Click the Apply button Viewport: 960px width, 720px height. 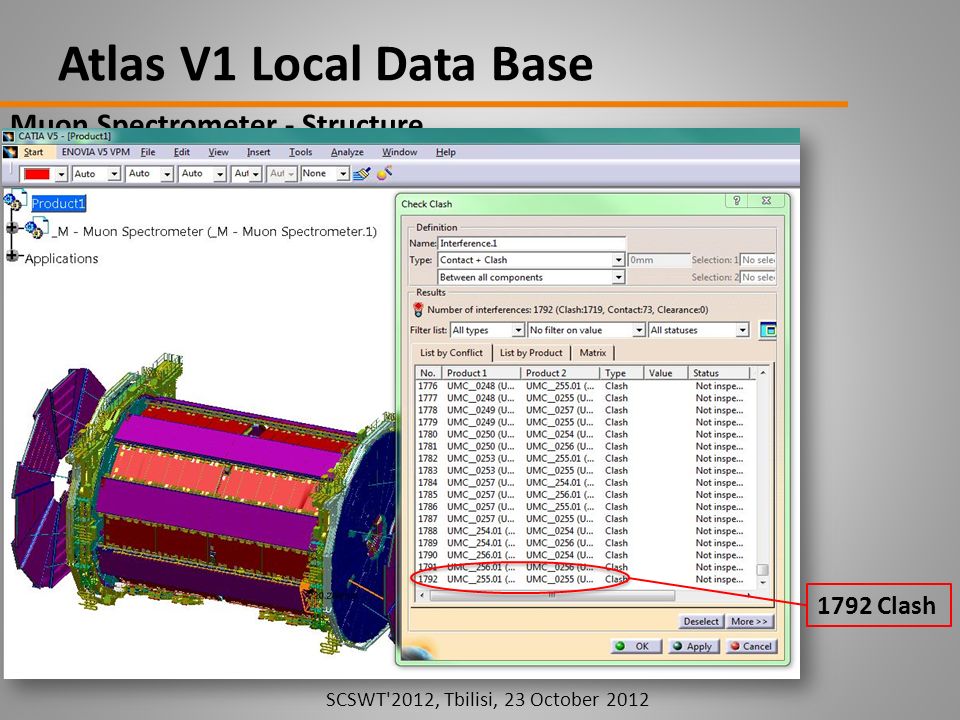coord(694,647)
